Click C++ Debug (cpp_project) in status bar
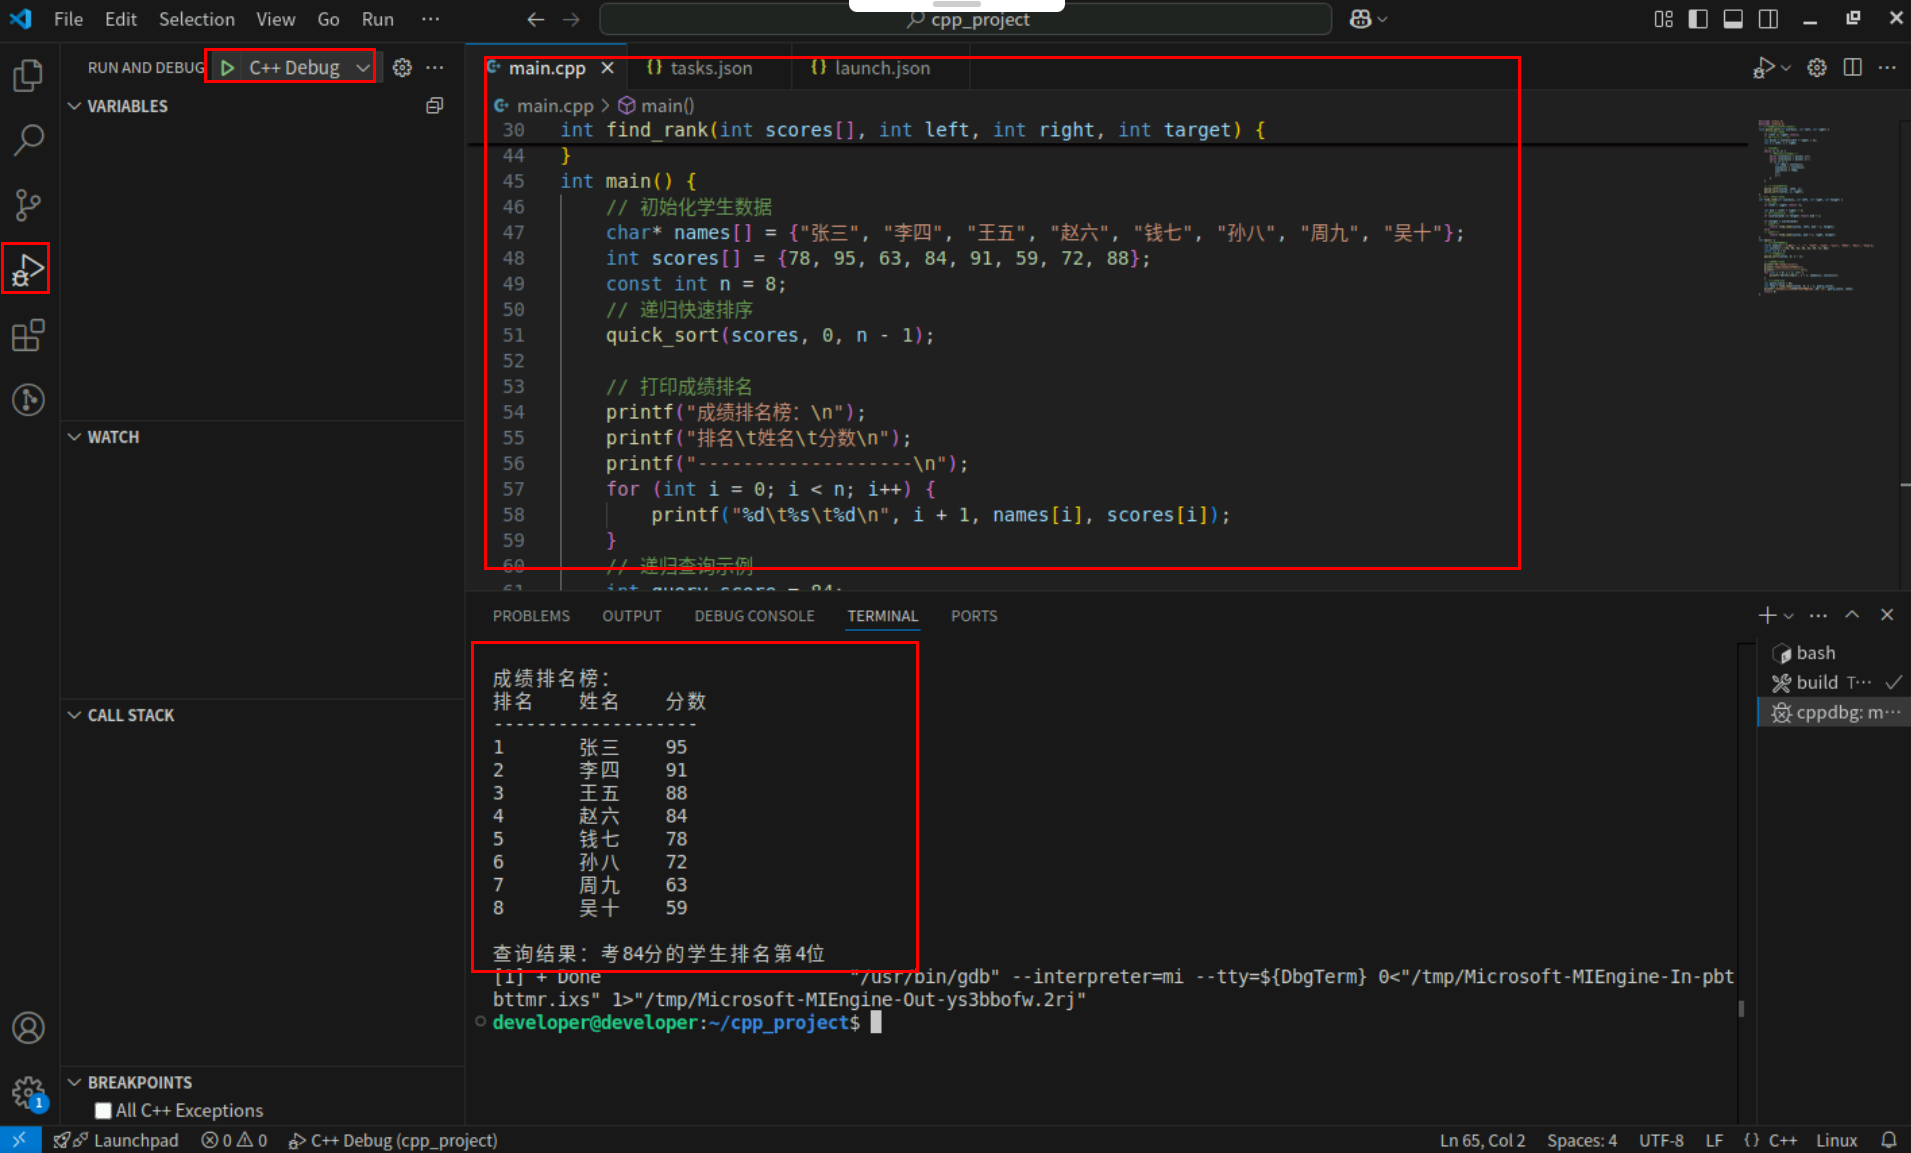This screenshot has height=1153, width=1911. click(x=393, y=1140)
